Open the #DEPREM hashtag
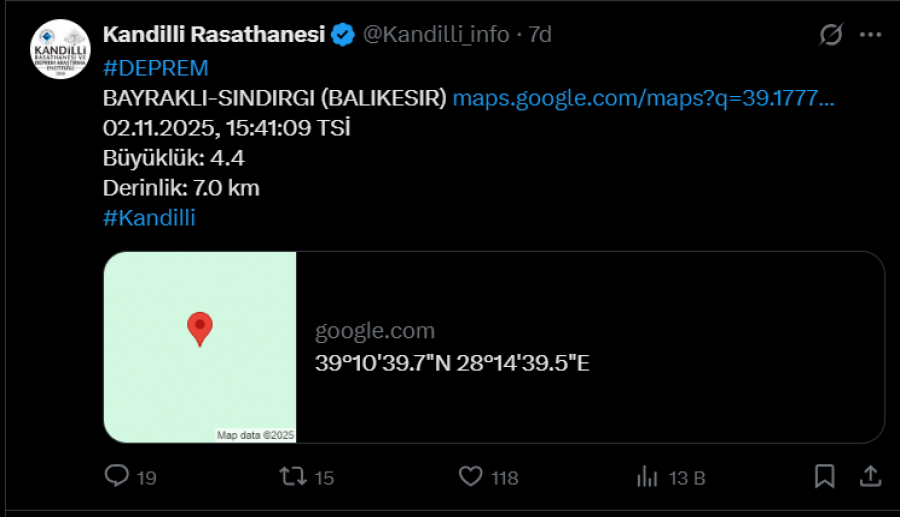 click(155, 68)
